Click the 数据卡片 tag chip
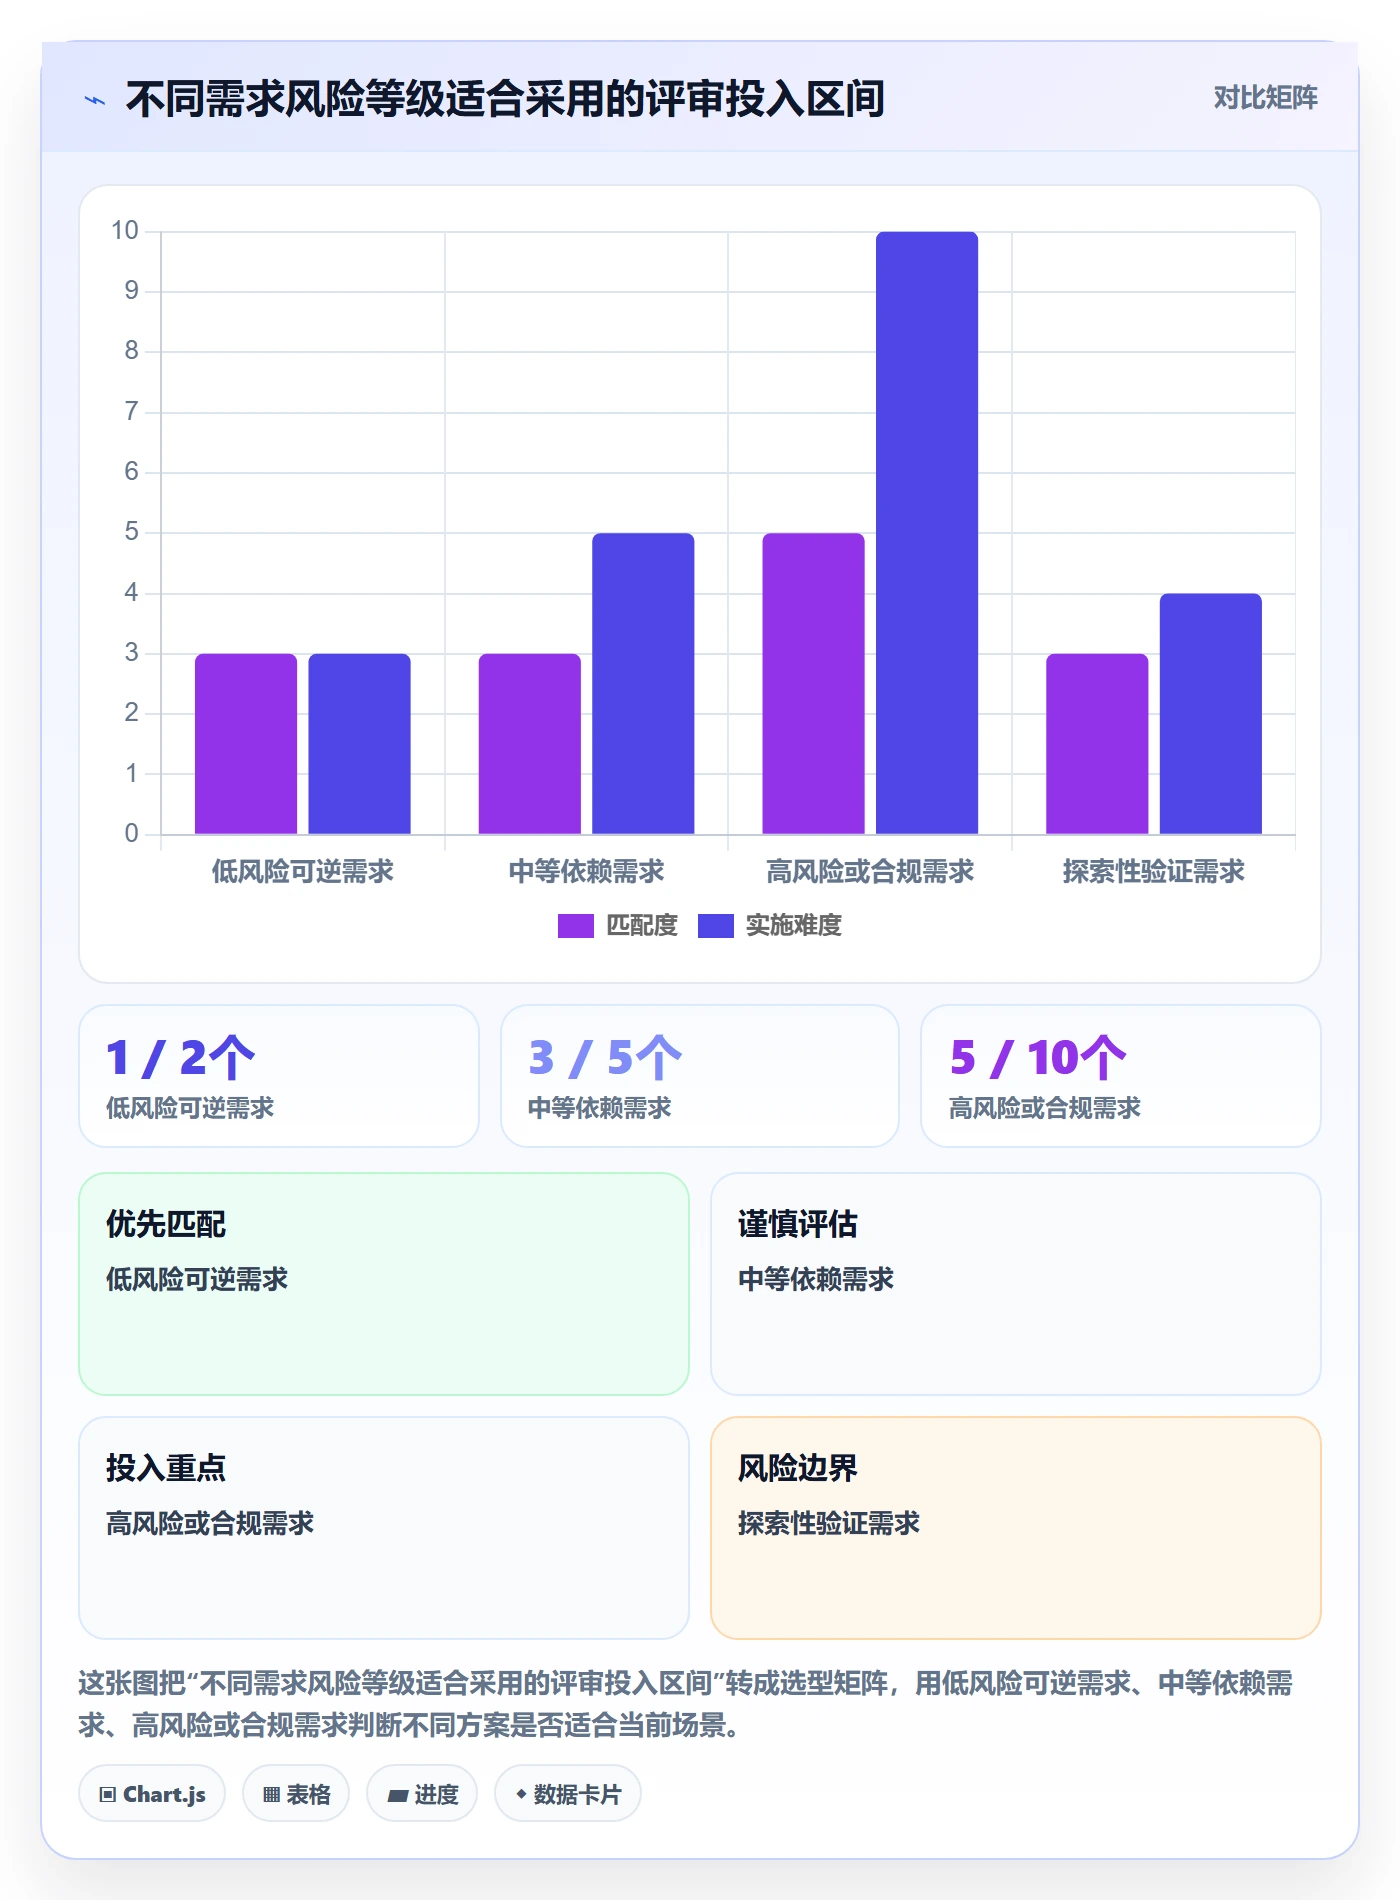Image resolution: width=1400 pixels, height=1900 pixels. click(568, 1794)
